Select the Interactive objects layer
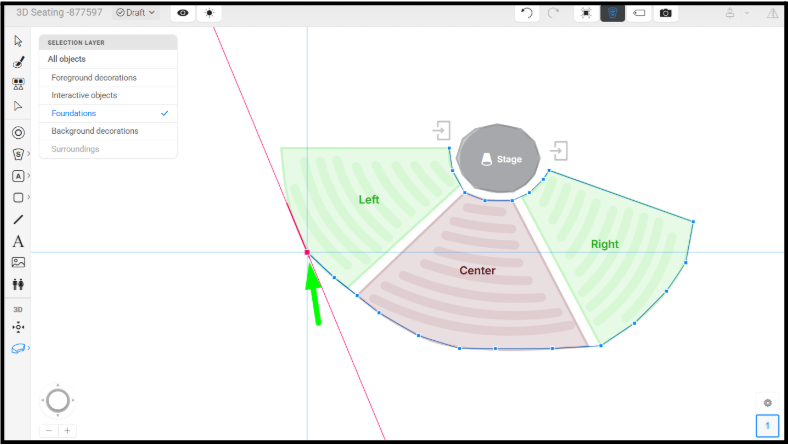 point(108,95)
